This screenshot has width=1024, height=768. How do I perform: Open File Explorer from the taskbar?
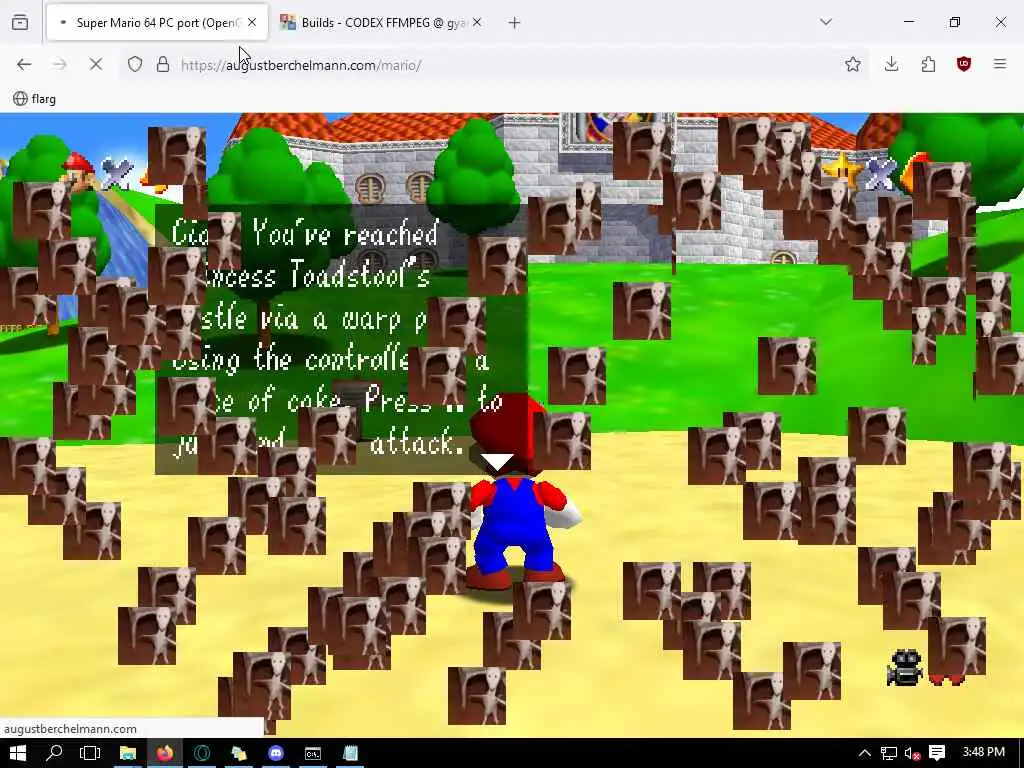(128, 753)
